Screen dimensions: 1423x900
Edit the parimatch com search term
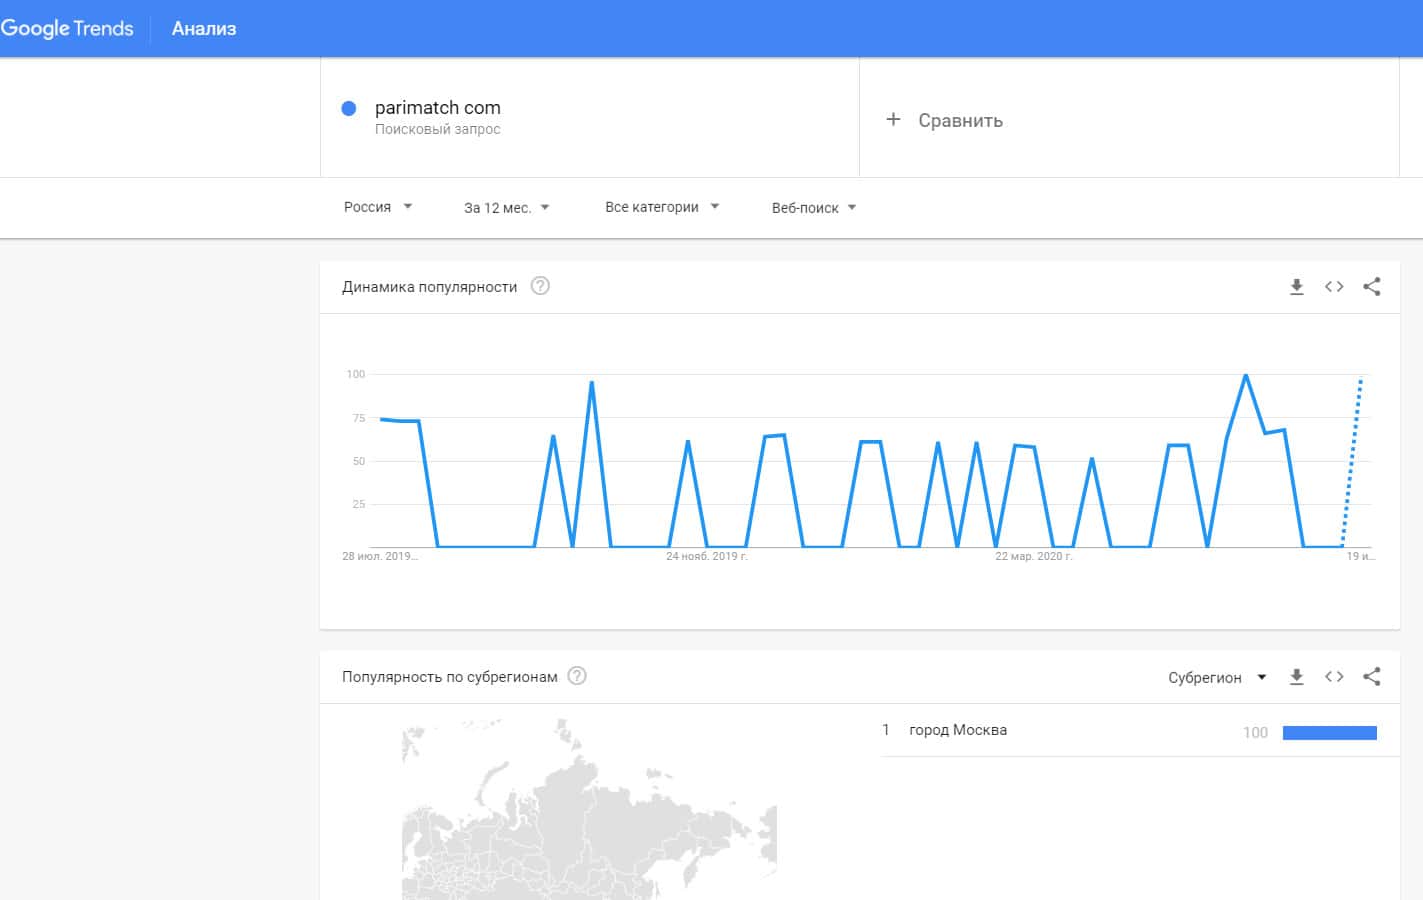click(x=438, y=108)
